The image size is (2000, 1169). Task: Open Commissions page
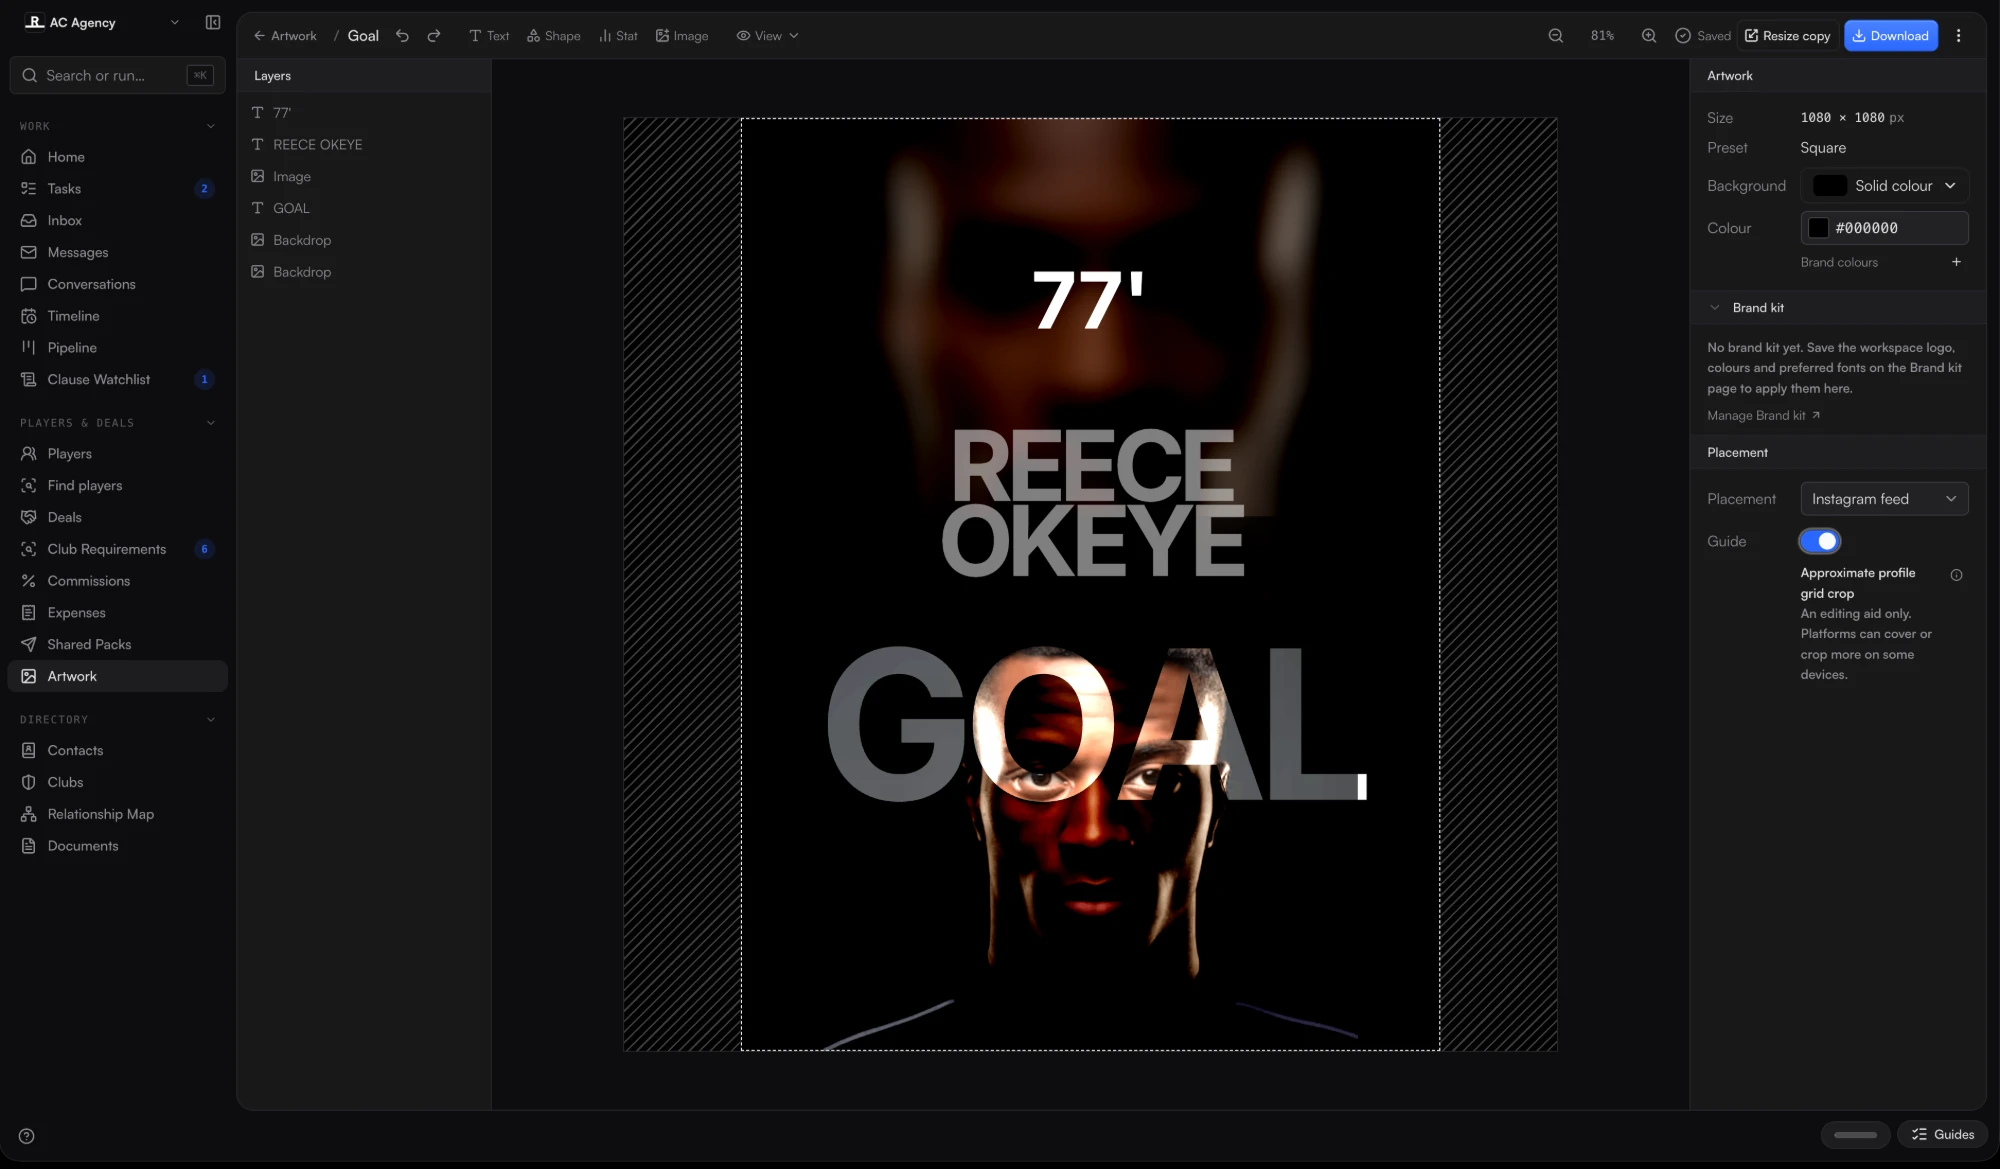(117, 581)
